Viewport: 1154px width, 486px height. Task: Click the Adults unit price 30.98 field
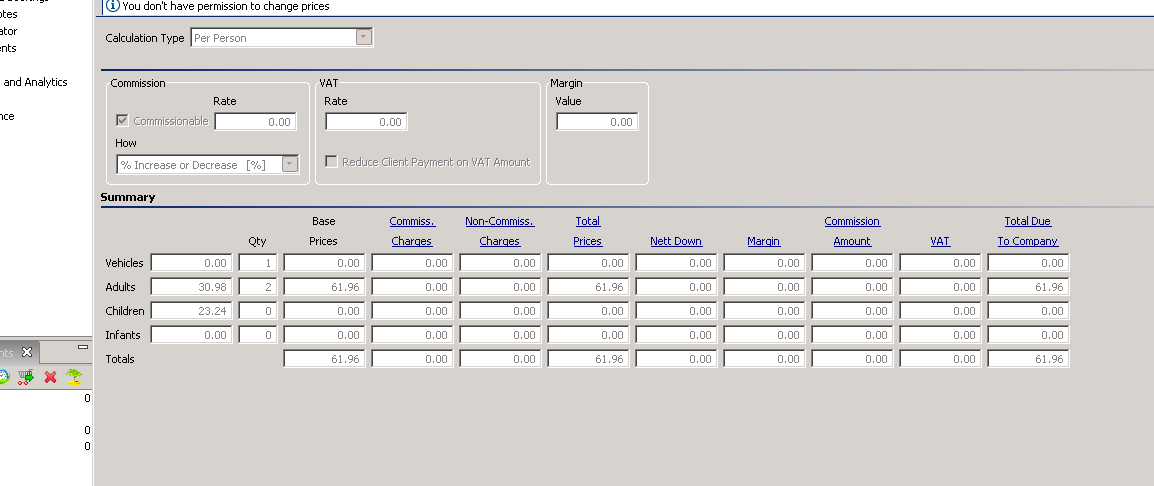click(x=191, y=287)
